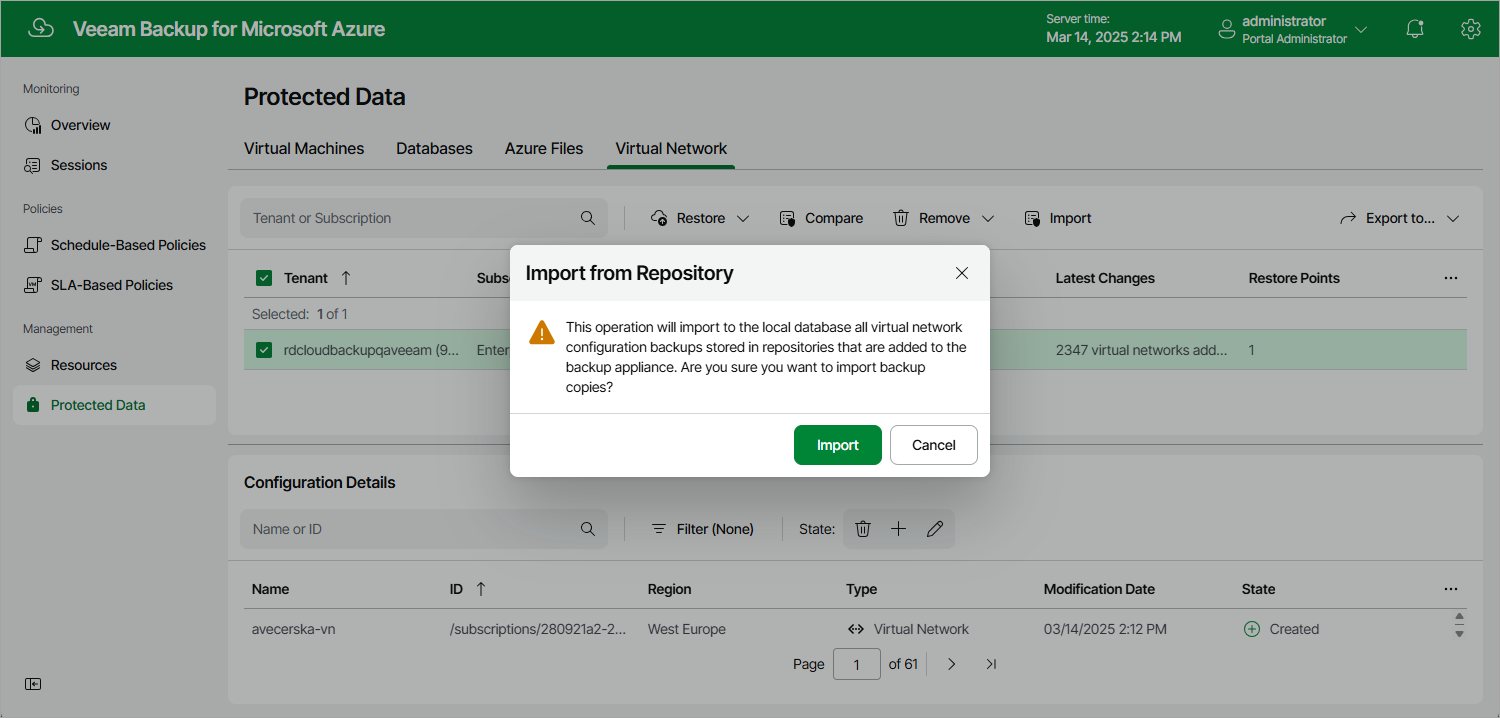Screen dimensions: 1500x718
Task: Click the Sessions sidebar icon
Action: (x=33, y=165)
